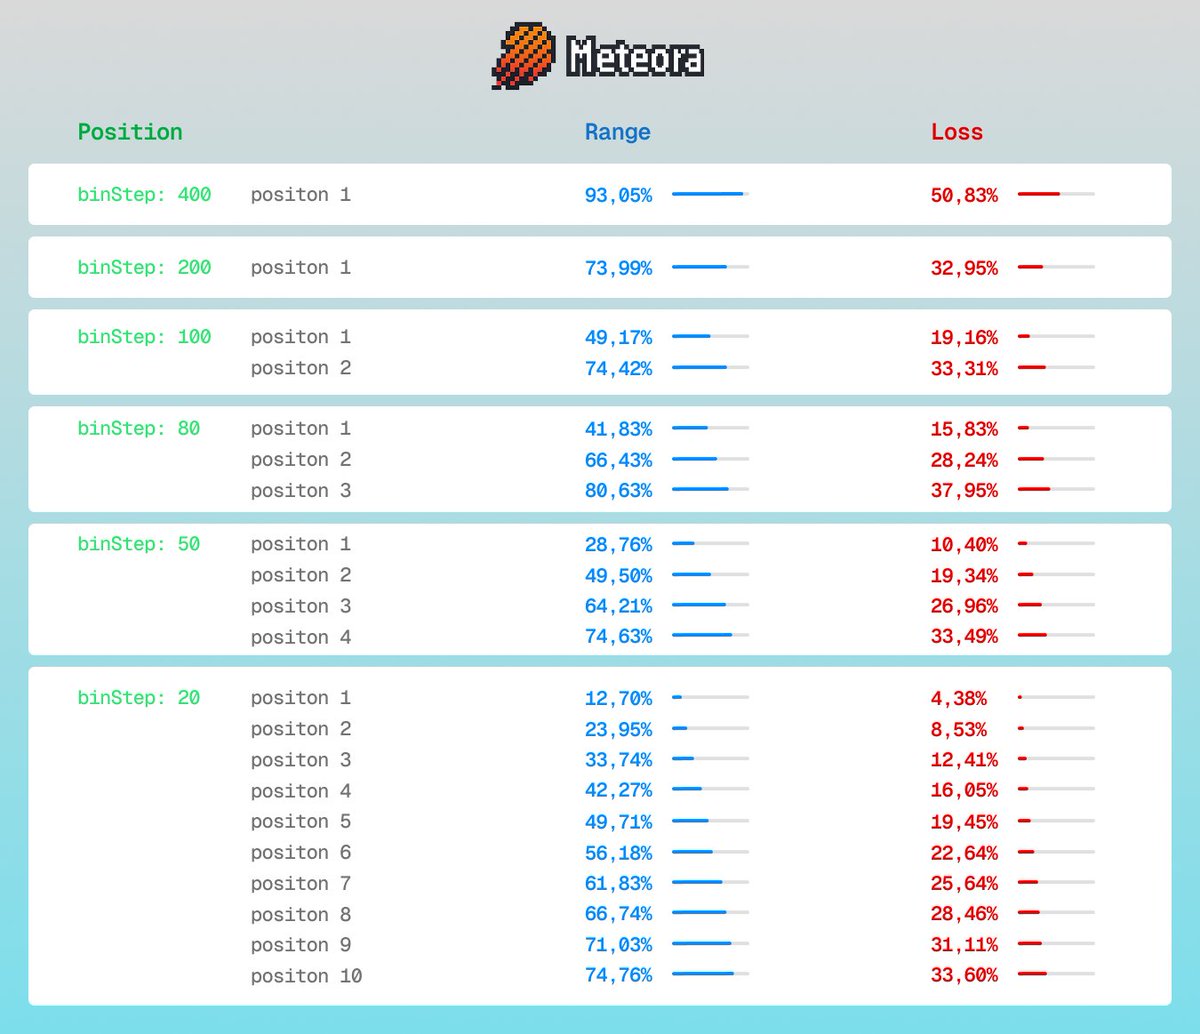Screen dimensions: 1200x1034
Task: Select the green Position column header
Action: (130, 132)
